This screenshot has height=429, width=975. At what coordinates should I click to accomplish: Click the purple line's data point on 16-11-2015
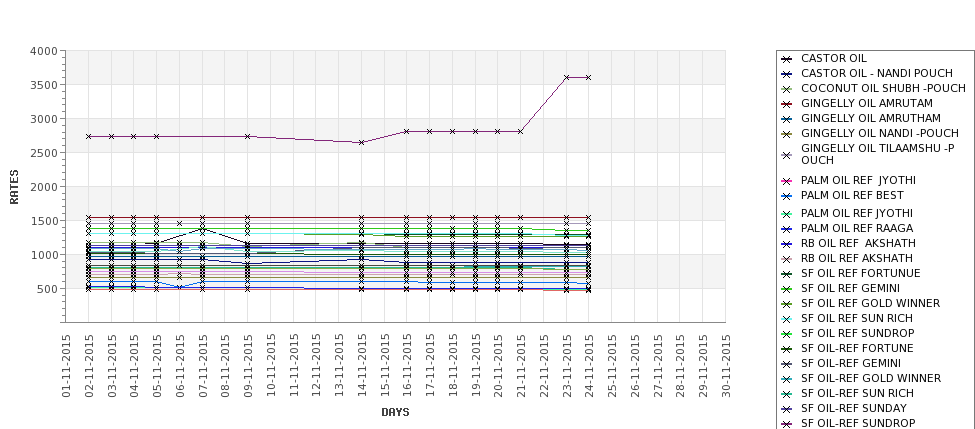pyautogui.click(x=407, y=131)
